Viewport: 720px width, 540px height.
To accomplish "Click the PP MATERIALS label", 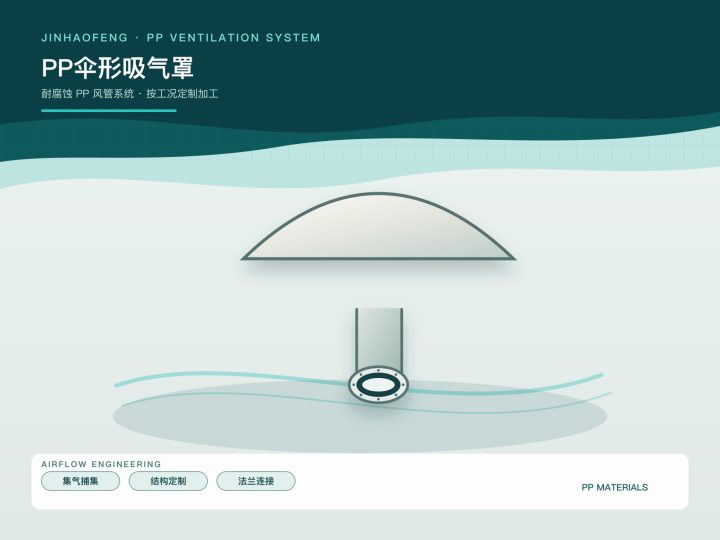I will point(614,487).
